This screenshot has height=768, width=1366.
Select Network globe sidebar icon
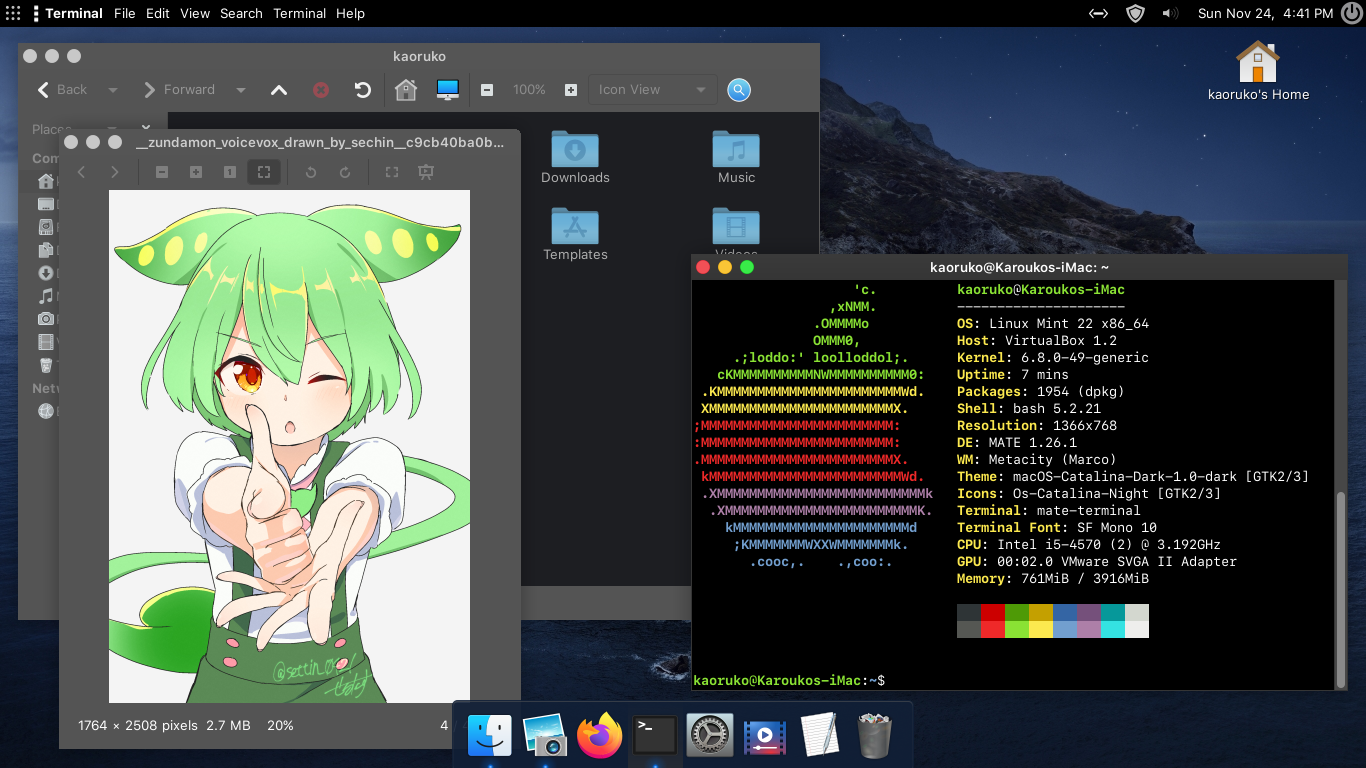click(46, 410)
